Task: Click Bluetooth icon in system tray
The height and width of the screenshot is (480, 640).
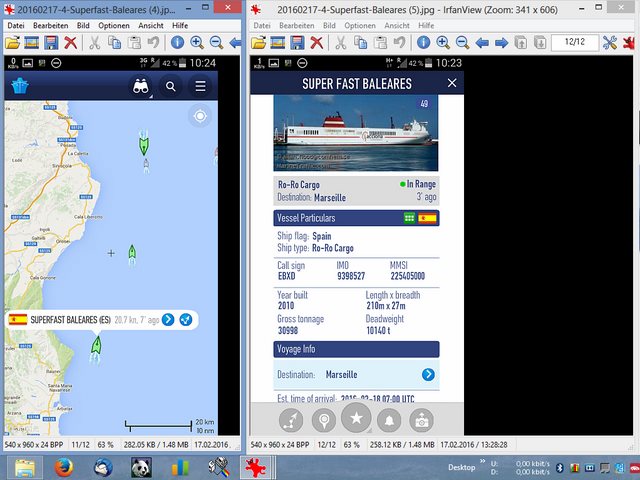Action: tap(560, 468)
